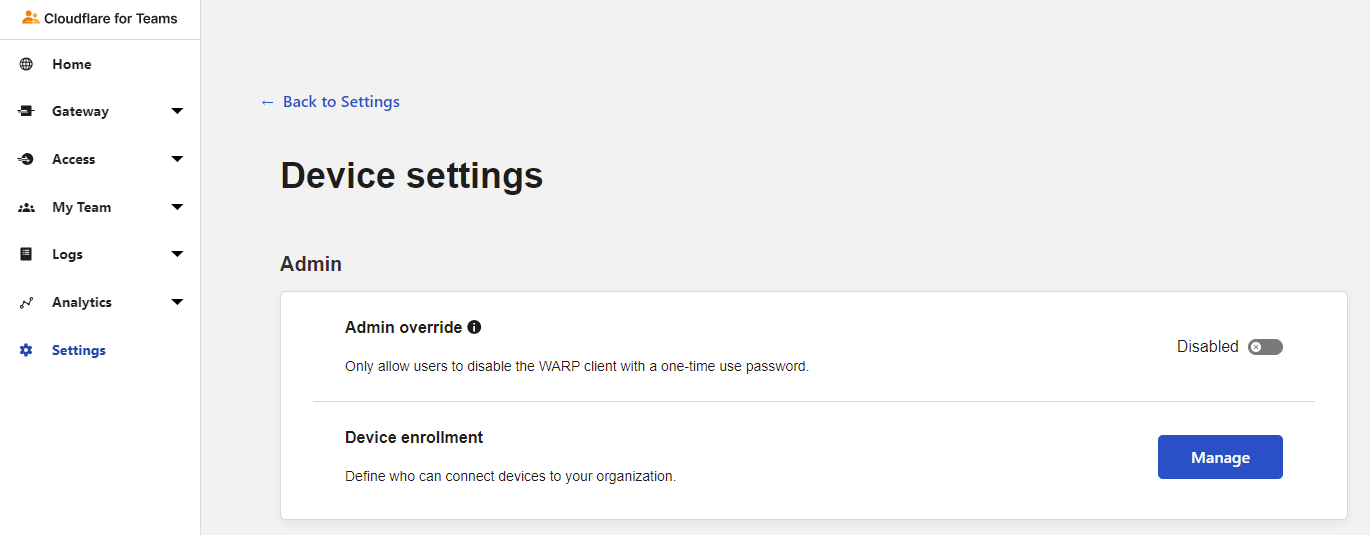Go back via Back to Settings link

[330, 102]
